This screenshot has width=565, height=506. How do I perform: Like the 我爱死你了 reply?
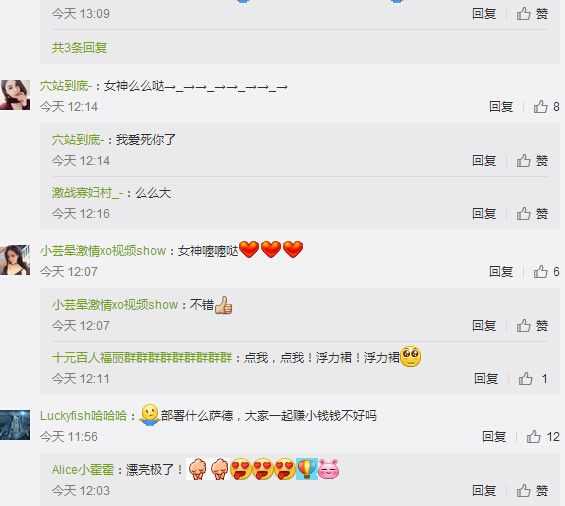532,161
